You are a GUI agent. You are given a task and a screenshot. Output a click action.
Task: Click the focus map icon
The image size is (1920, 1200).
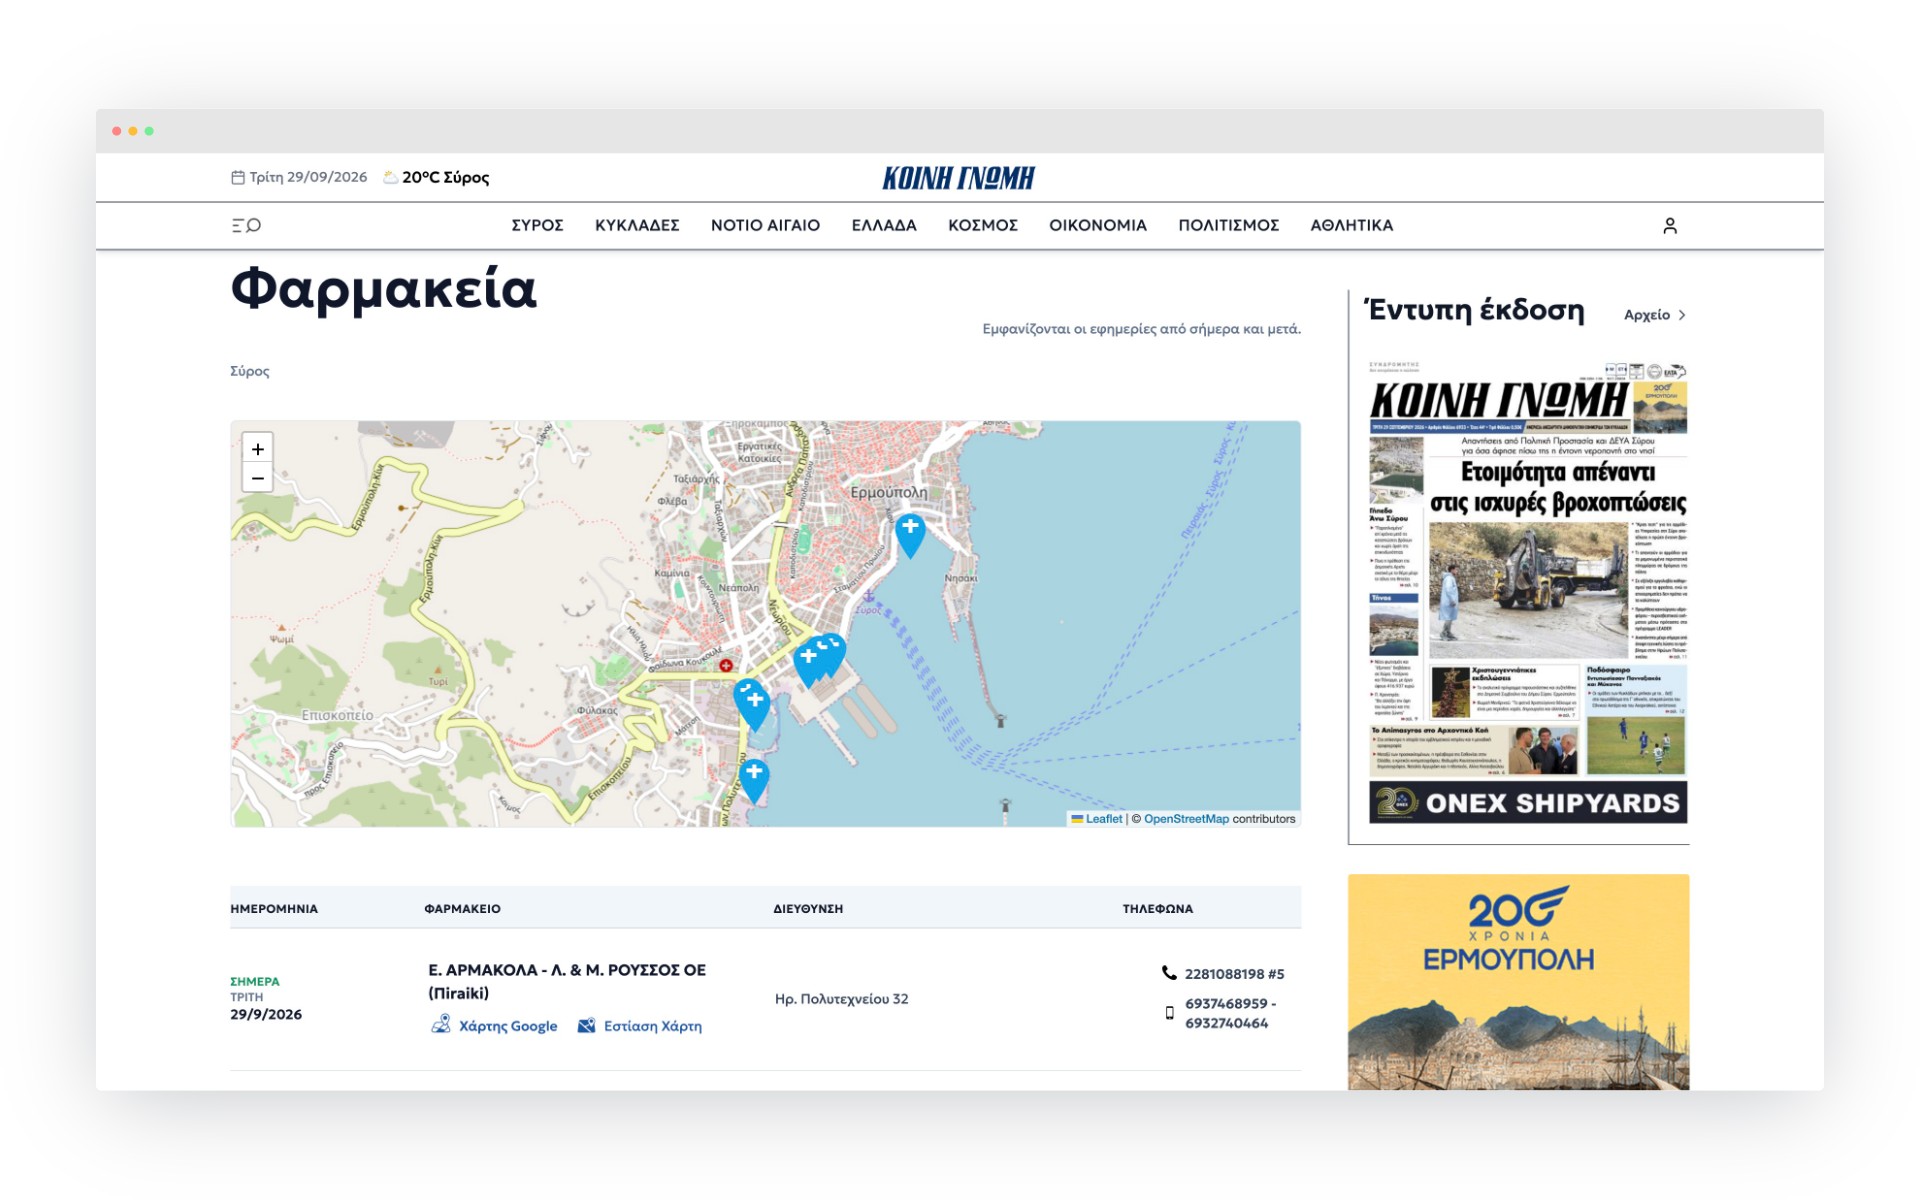[x=586, y=1025]
